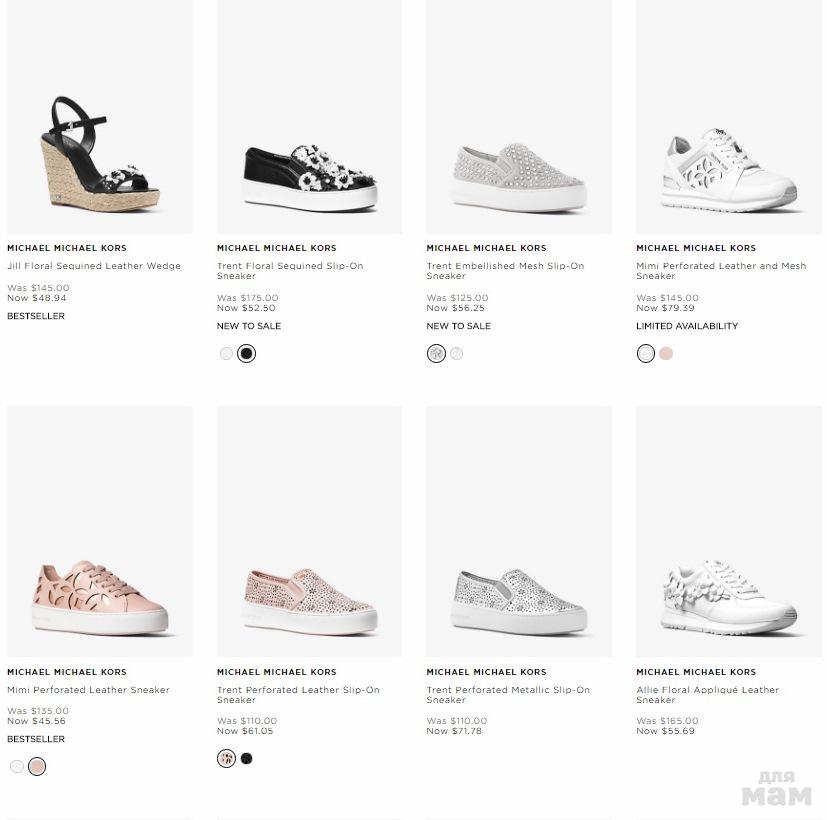Image resolution: width=827 pixels, height=820 pixels.
Task: Choose white swatch under Trent Embellished Mesh Slip-On
Action: tap(457, 353)
